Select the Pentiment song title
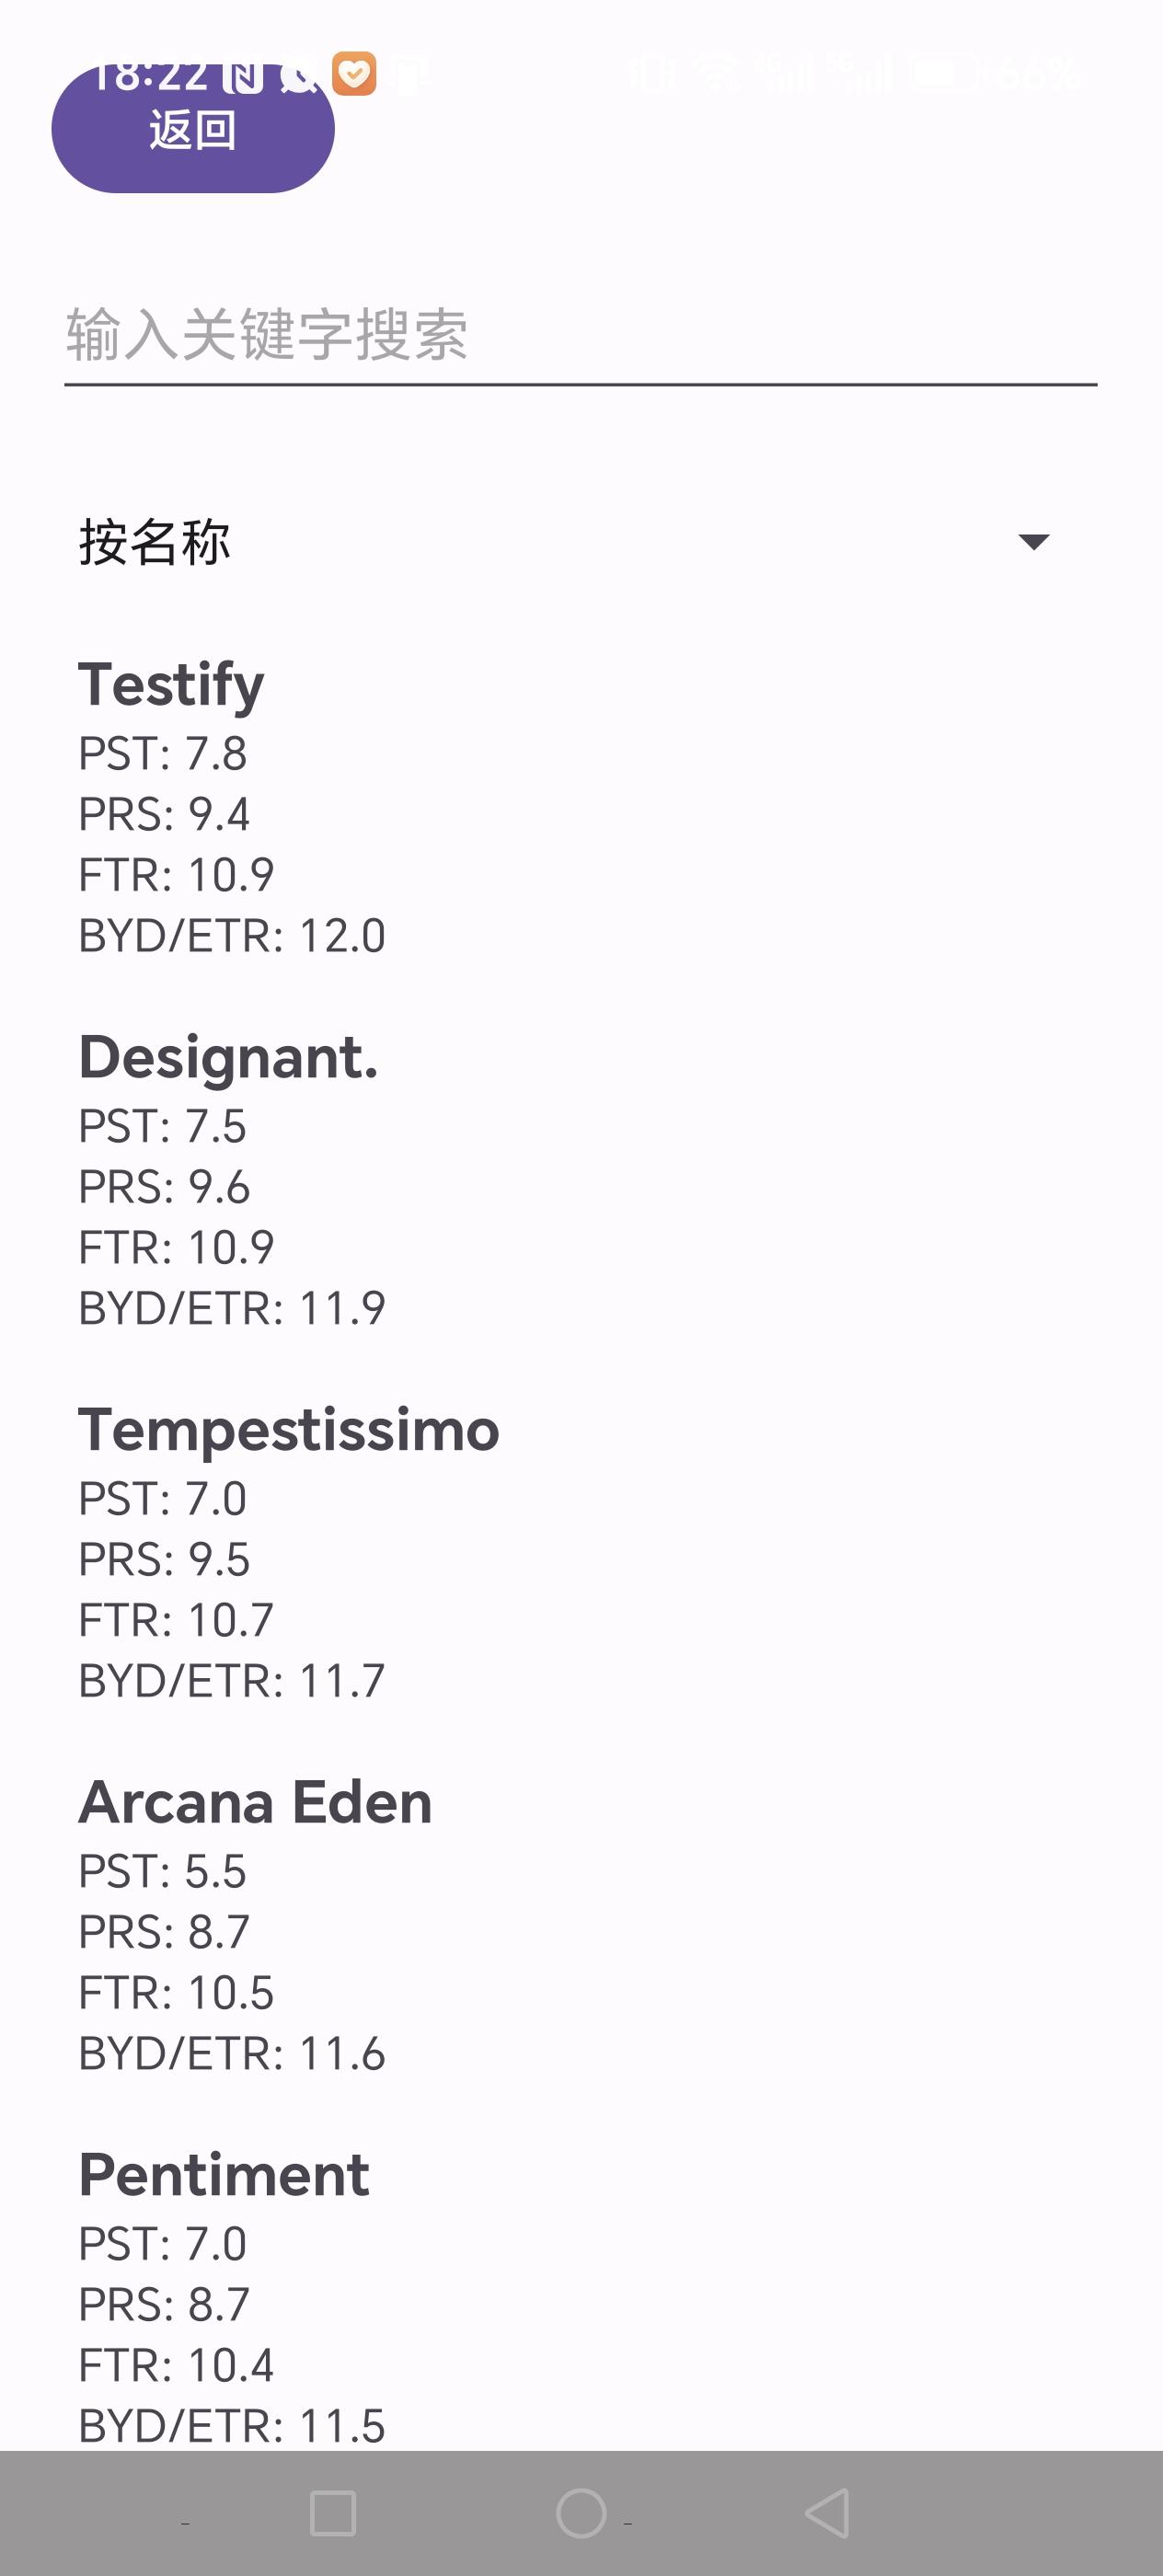This screenshot has width=1163, height=2576. [224, 2175]
